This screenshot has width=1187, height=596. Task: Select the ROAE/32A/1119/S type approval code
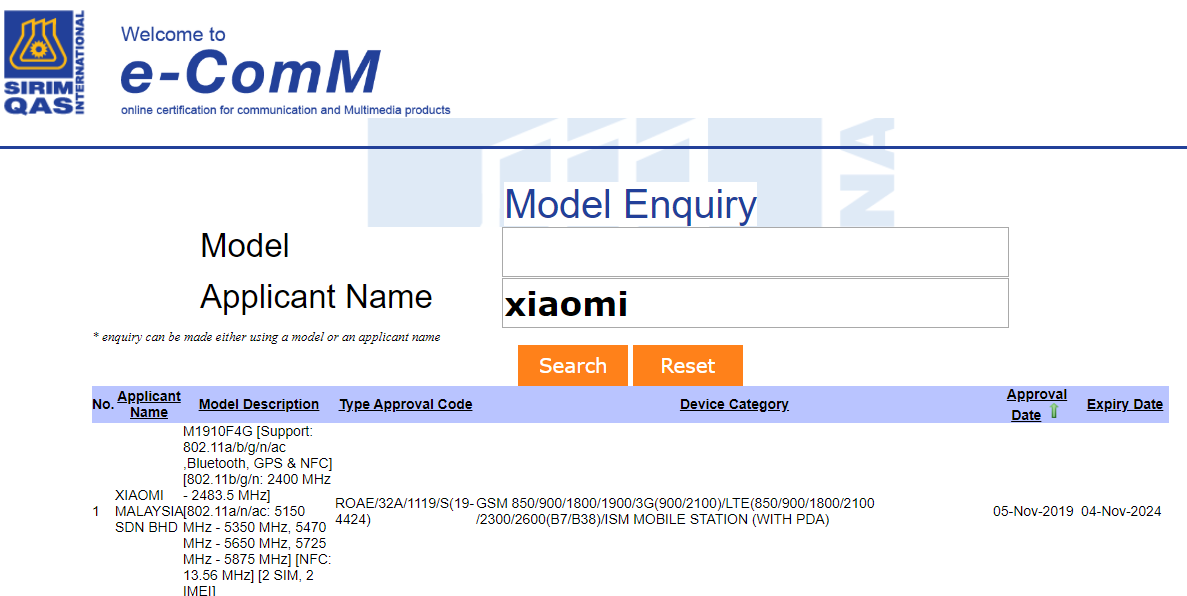point(403,511)
